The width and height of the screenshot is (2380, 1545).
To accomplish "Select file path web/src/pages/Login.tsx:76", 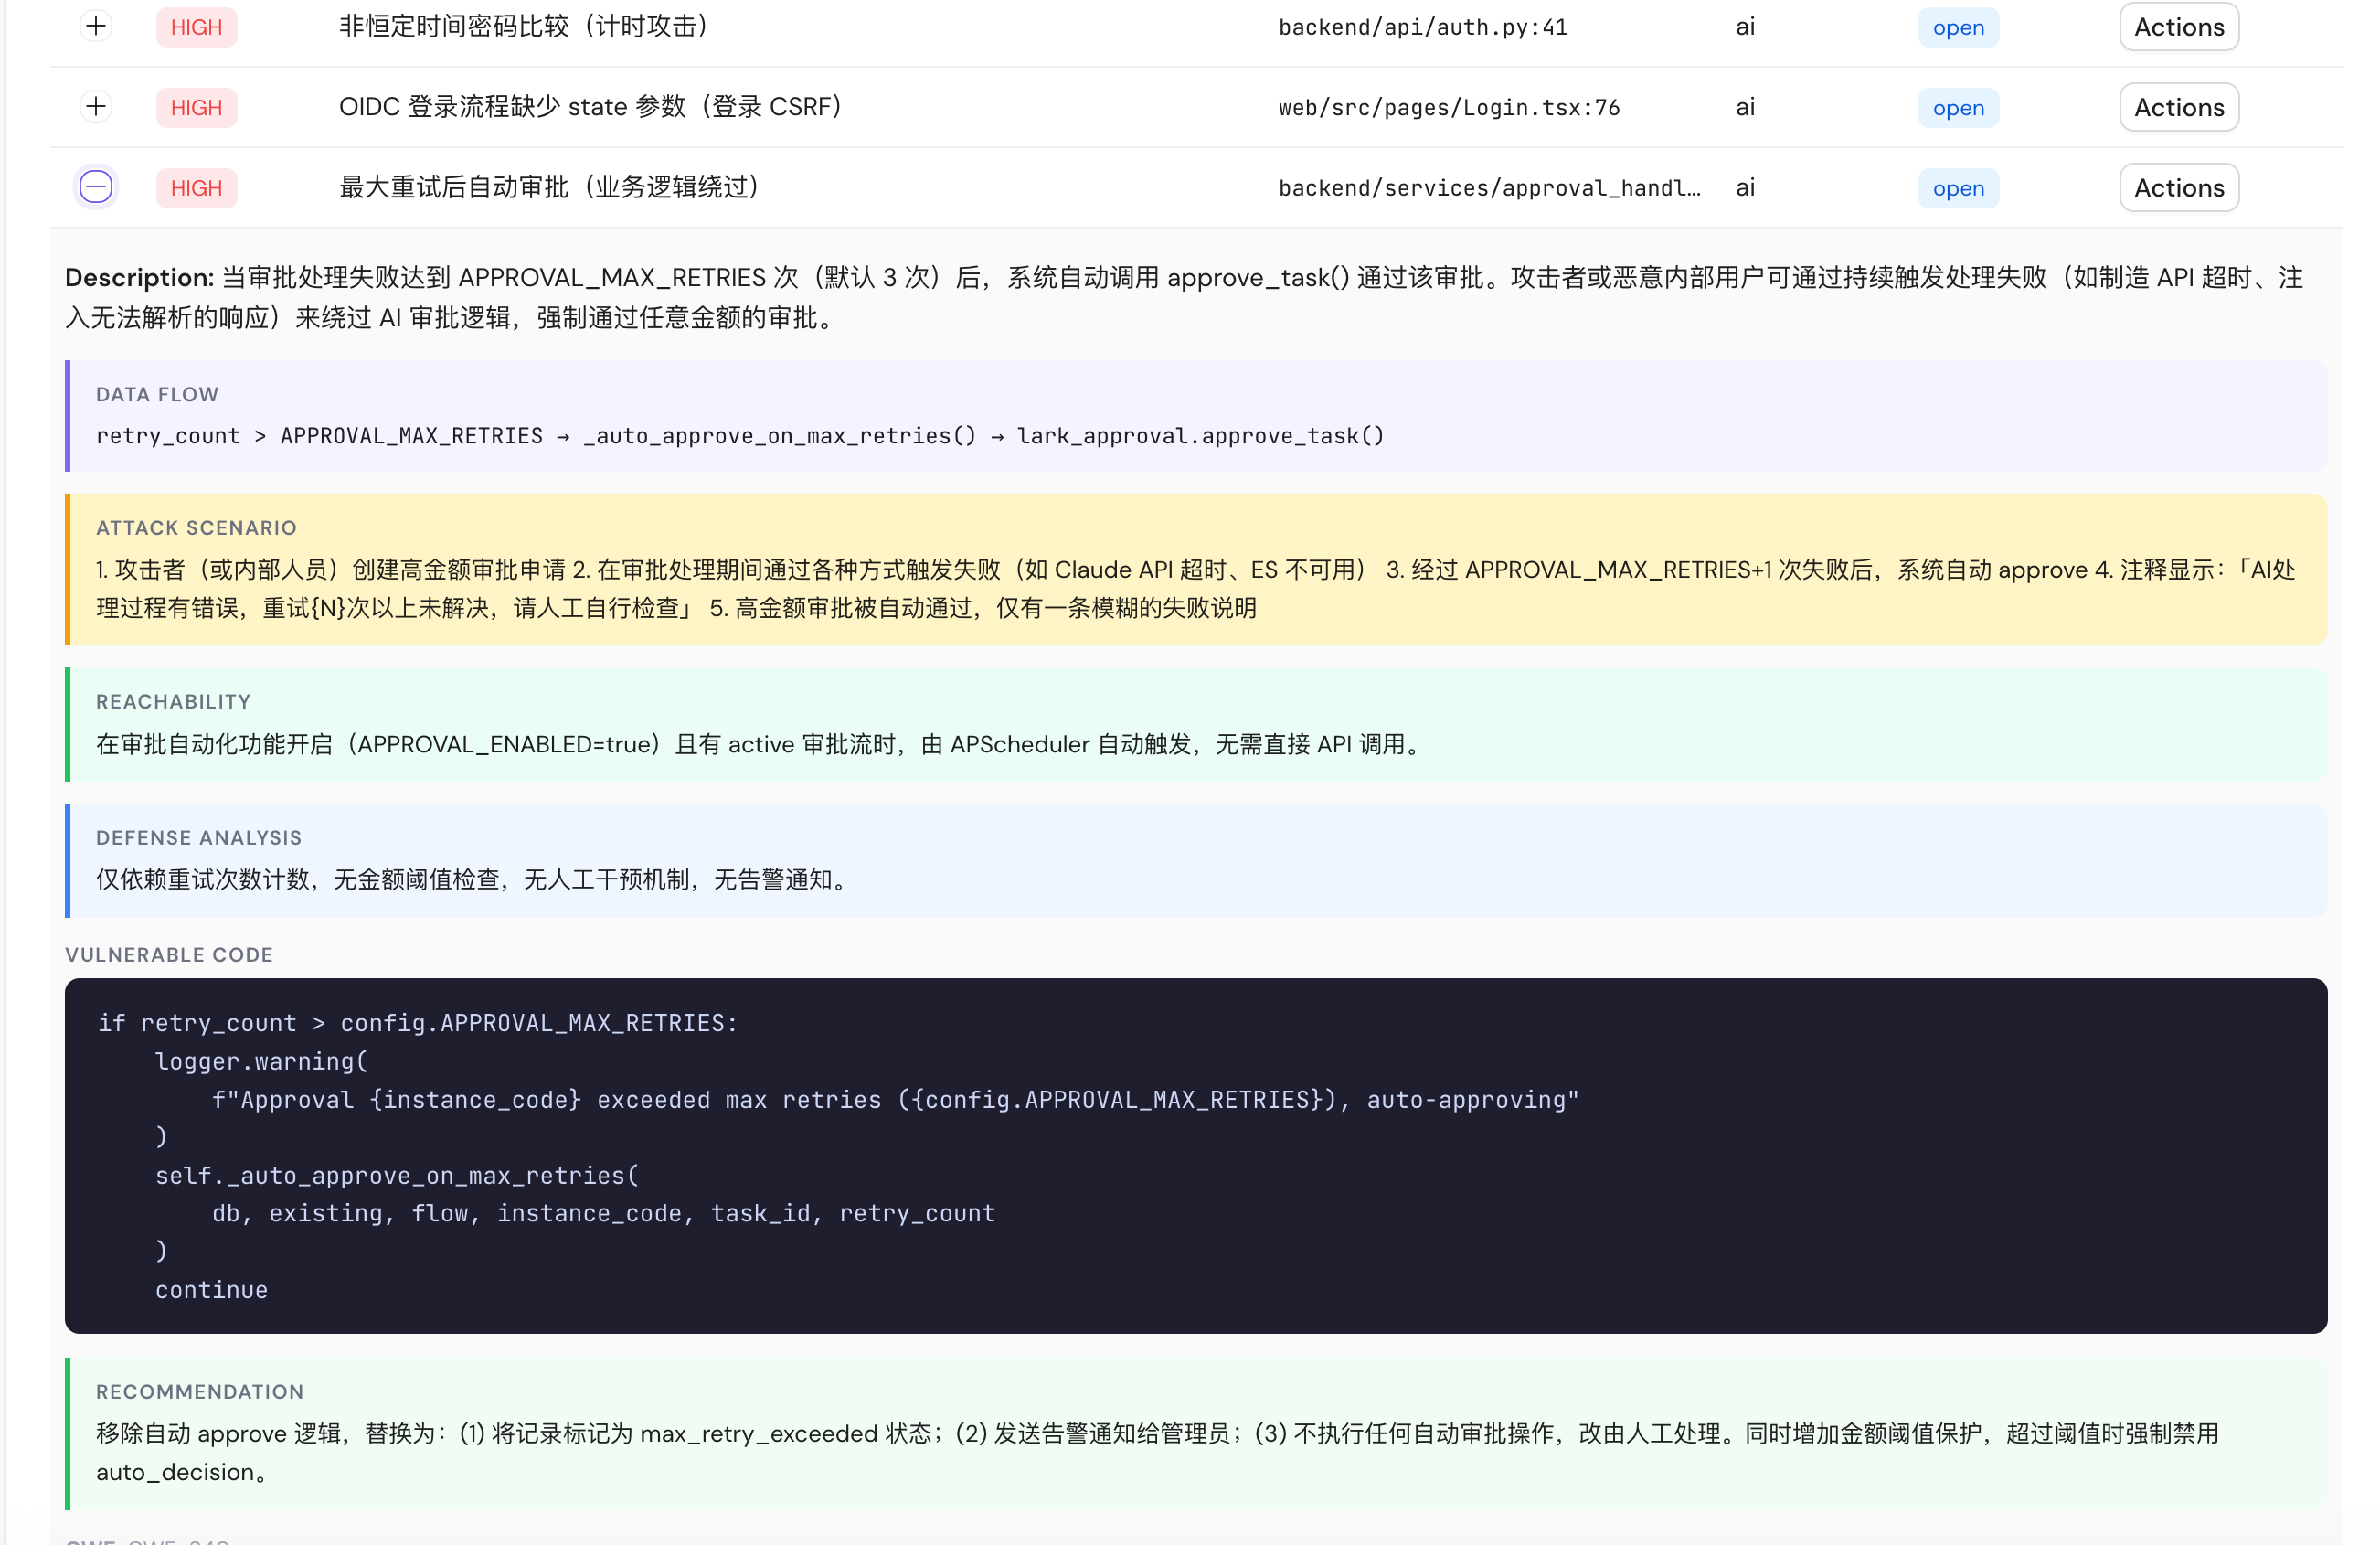I will (x=1448, y=108).
